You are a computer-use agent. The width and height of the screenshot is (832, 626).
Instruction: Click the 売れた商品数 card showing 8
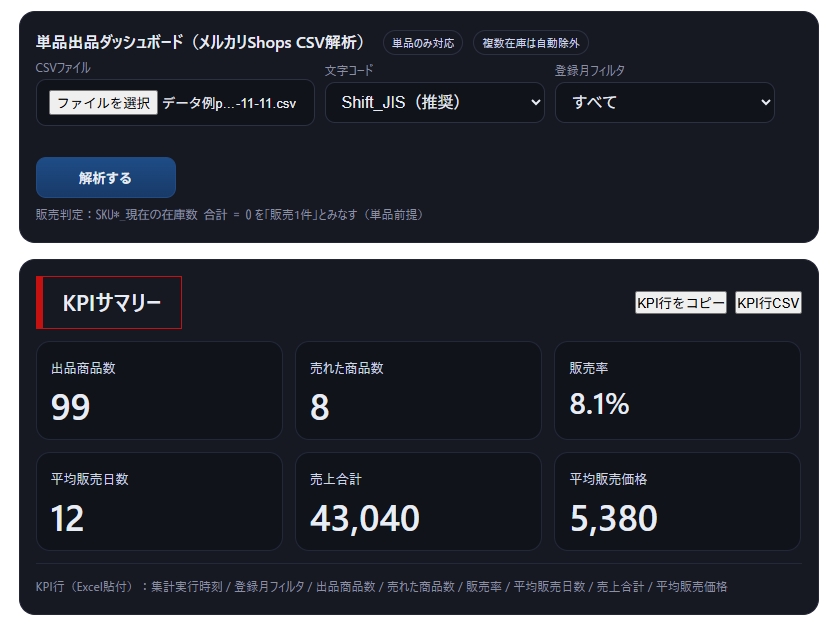tap(417, 390)
